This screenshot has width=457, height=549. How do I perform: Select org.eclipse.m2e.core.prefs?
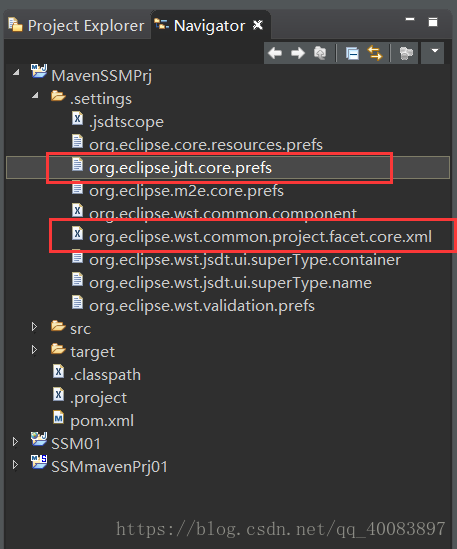pyautogui.click(x=186, y=191)
